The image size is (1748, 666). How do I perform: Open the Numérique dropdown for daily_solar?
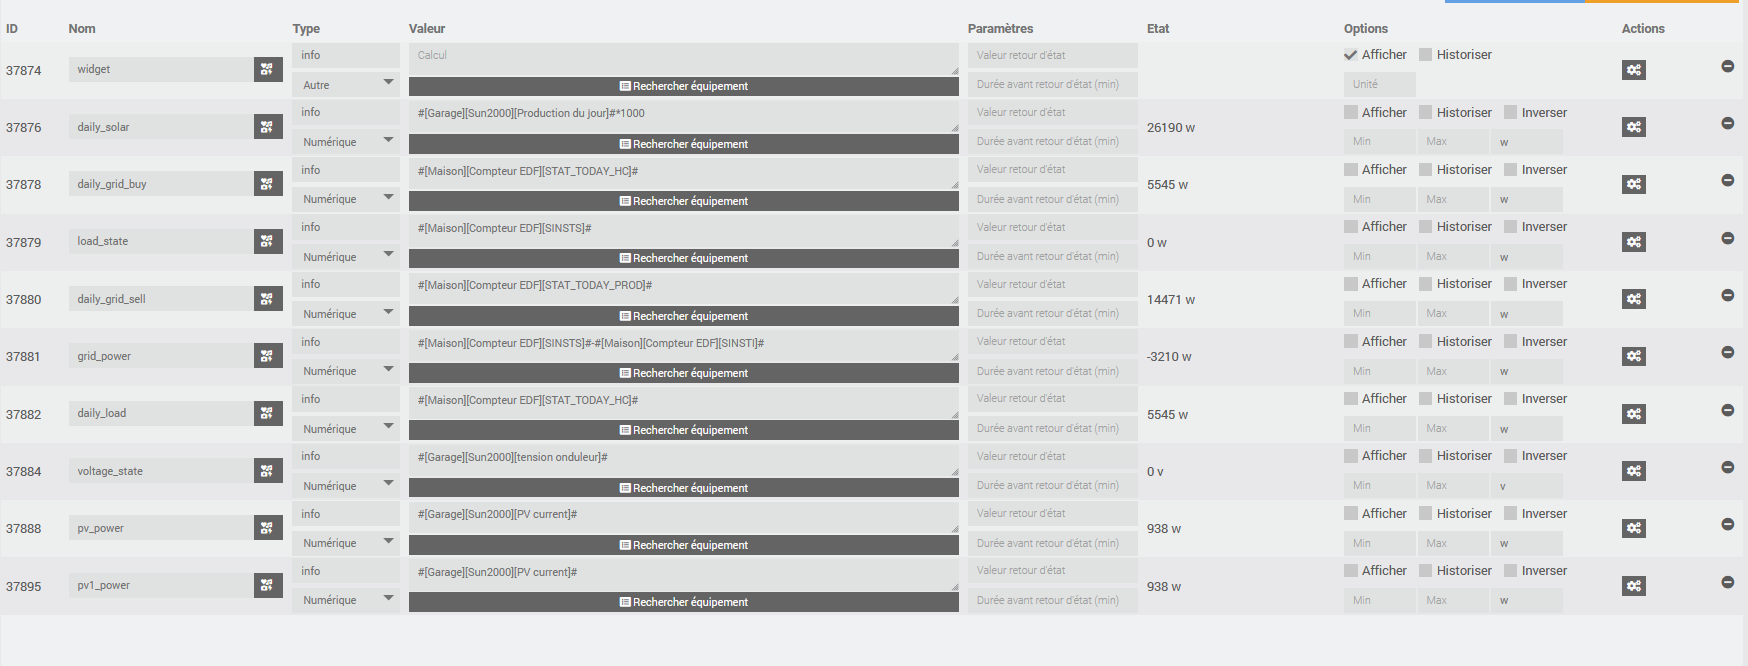click(345, 141)
